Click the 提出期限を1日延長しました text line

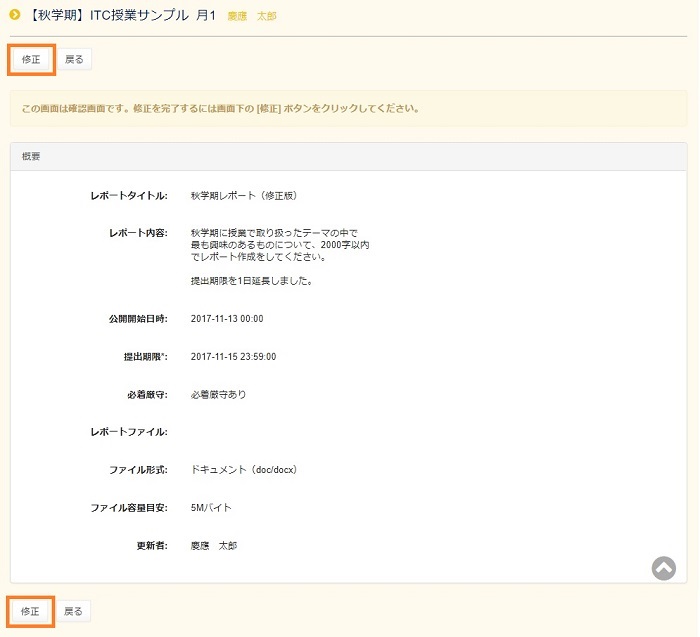click(252, 281)
